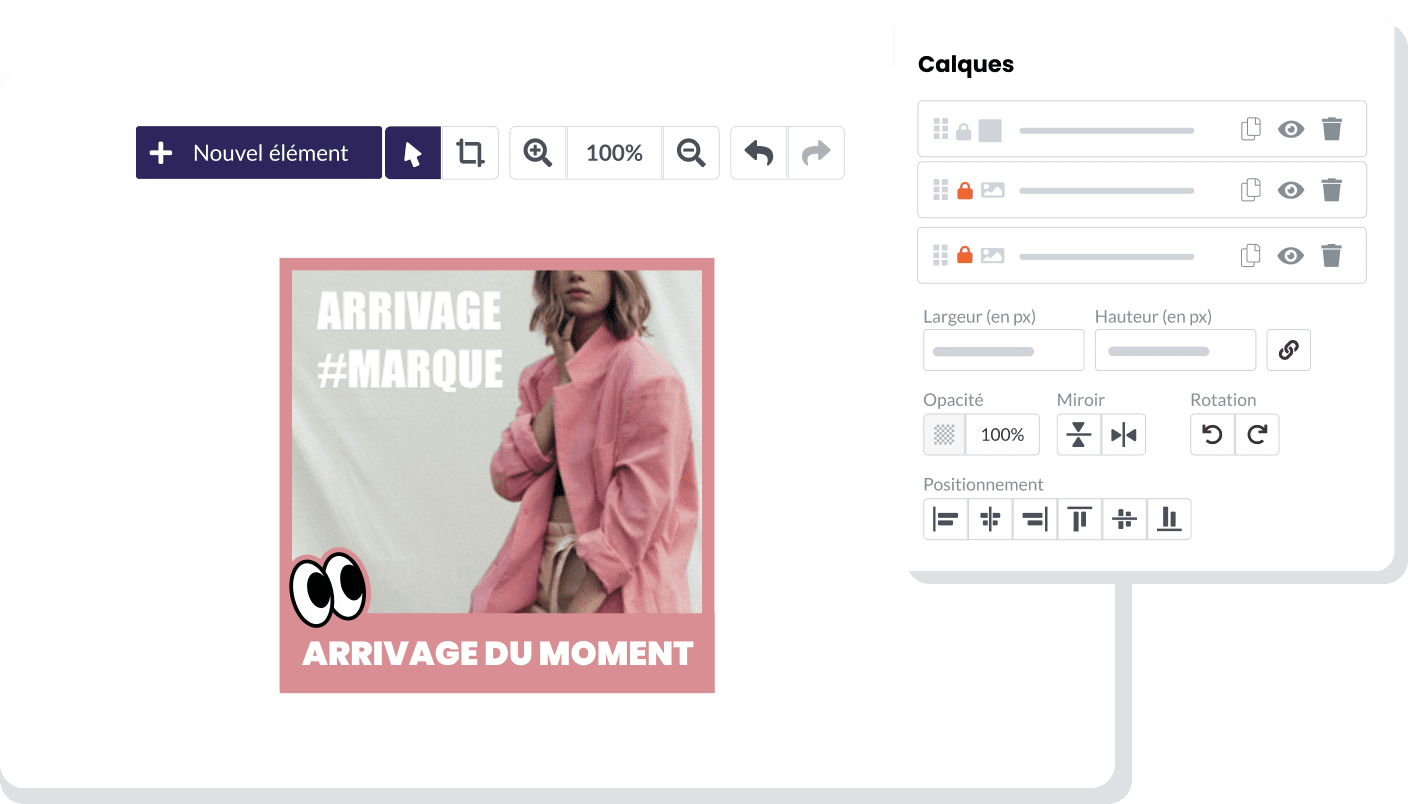
Task: Align the element to the left edge
Action: pyautogui.click(x=945, y=519)
